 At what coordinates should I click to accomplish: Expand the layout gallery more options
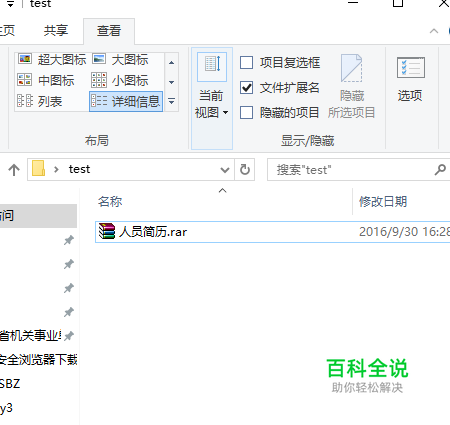[x=171, y=101]
